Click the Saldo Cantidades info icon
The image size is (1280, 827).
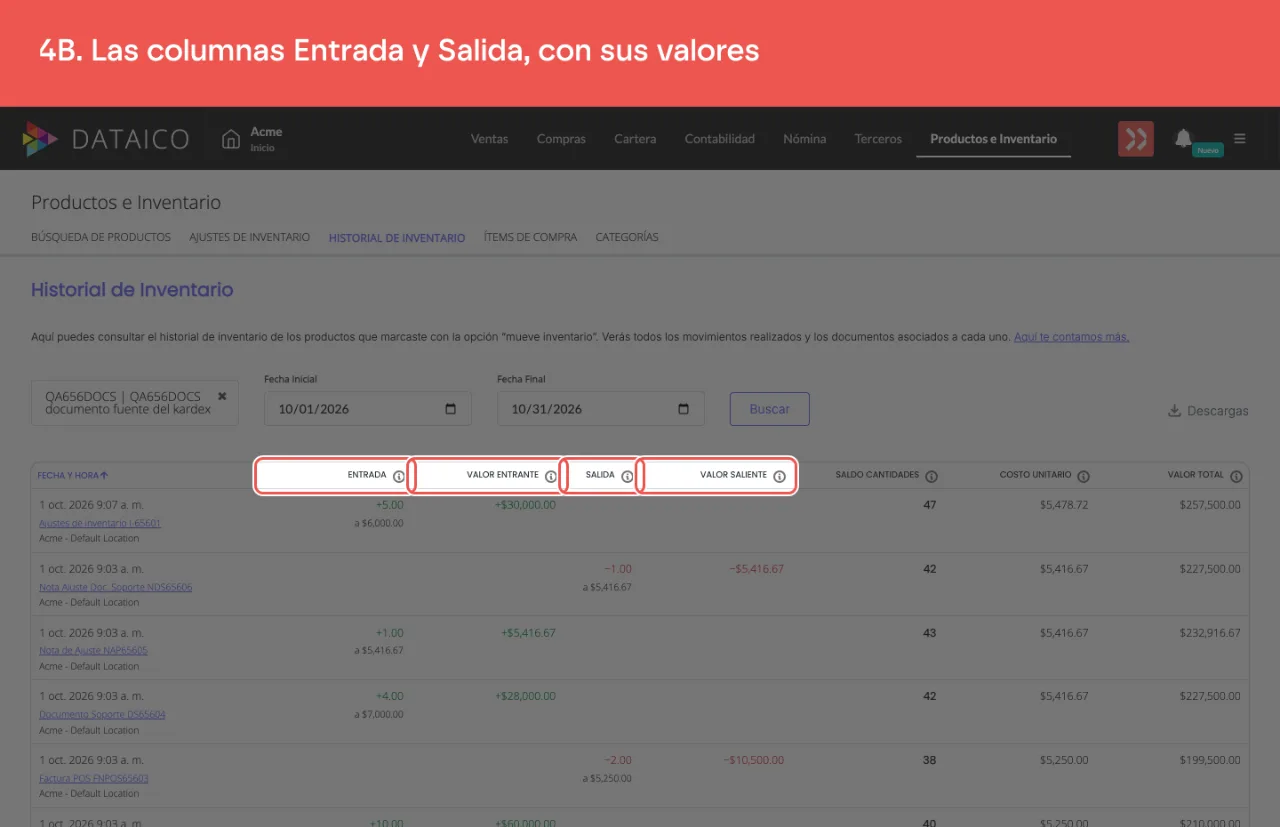coord(931,476)
